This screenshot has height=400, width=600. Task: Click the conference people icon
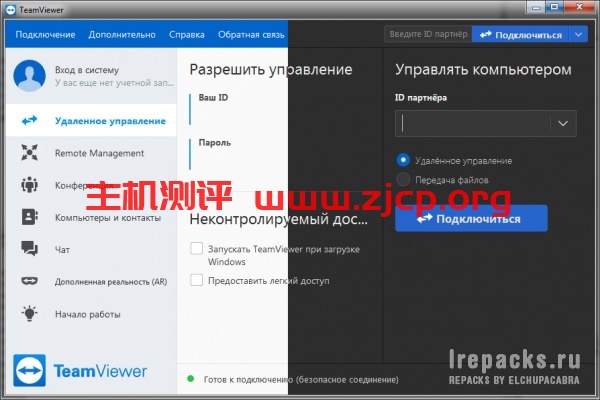click(29, 185)
